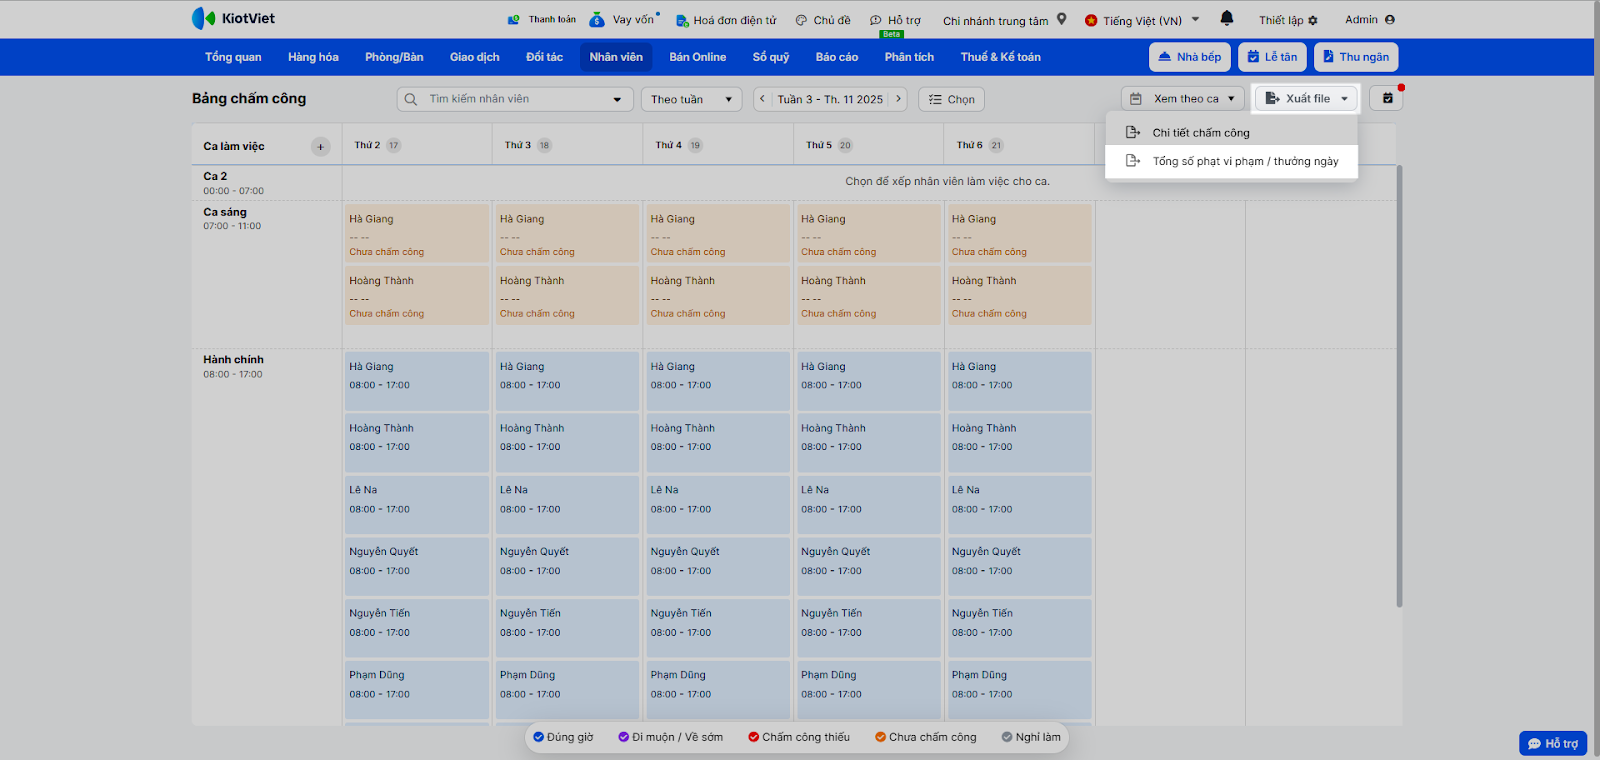Open the Đối tác menu
The image size is (1600, 760).
(544, 57)
